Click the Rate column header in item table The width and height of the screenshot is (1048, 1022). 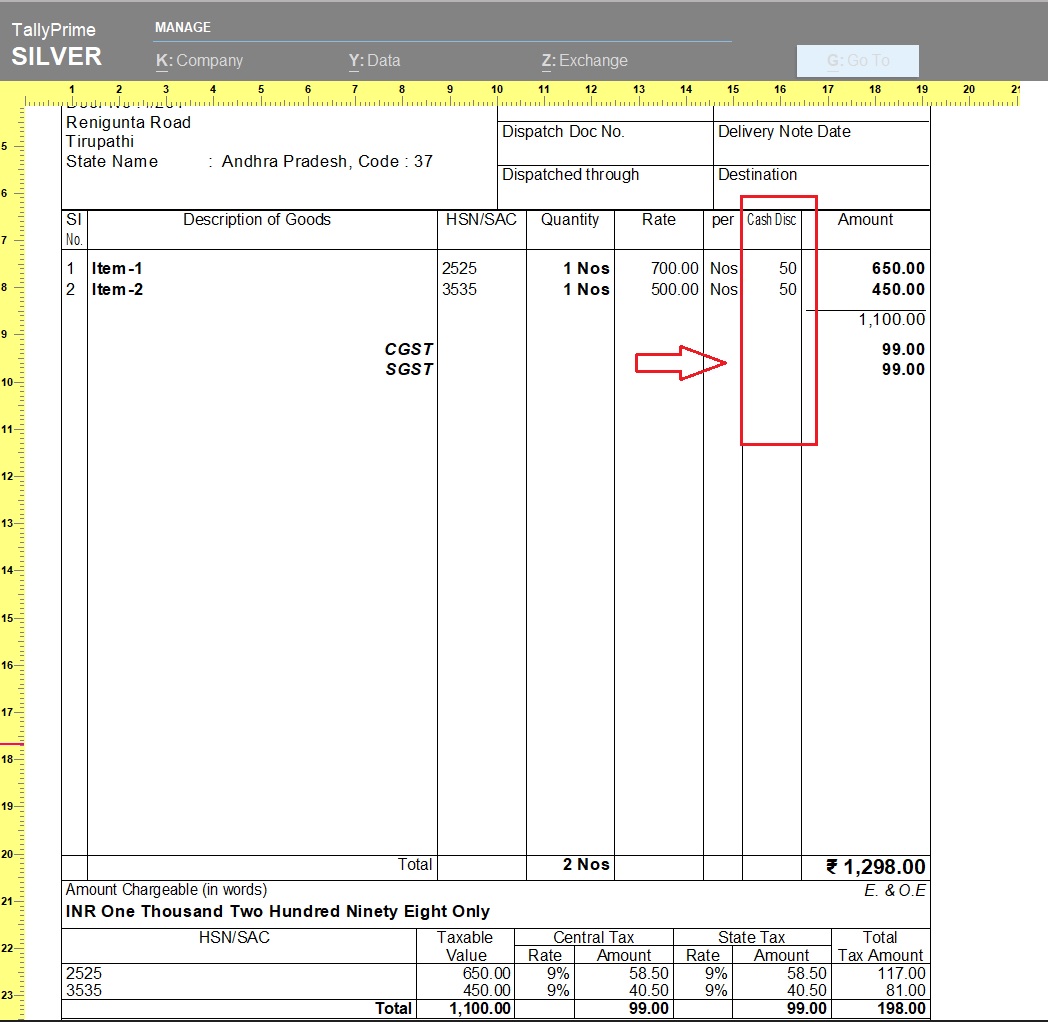click(658, 220)
